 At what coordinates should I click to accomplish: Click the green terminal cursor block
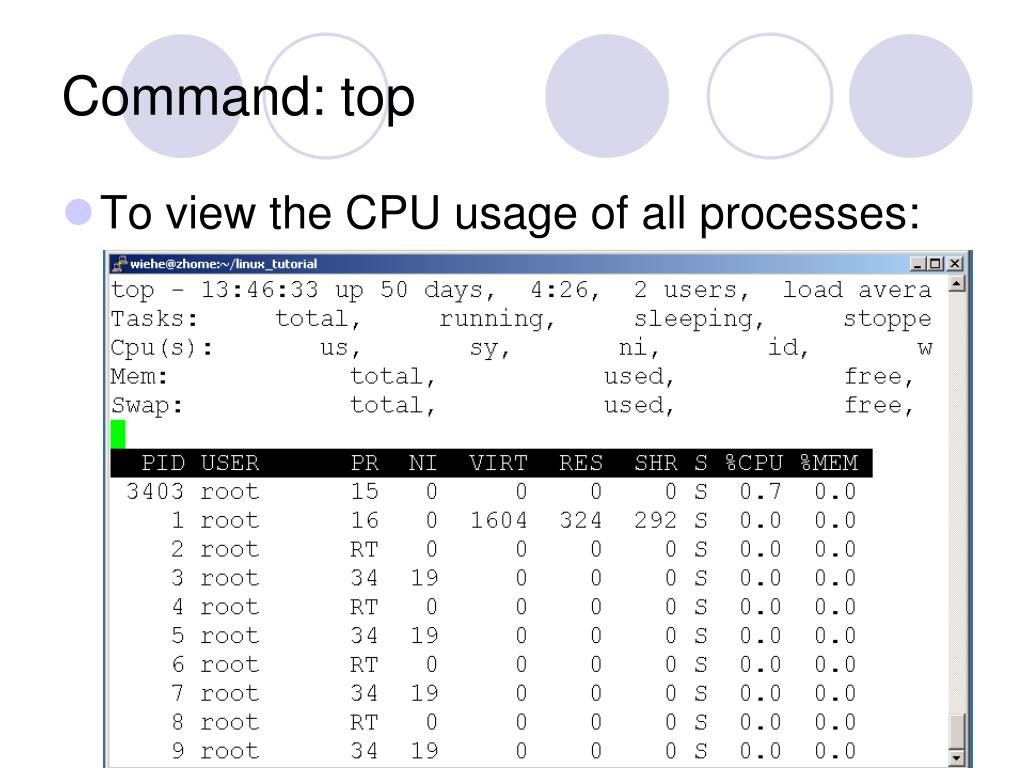[x=118, y=434]
